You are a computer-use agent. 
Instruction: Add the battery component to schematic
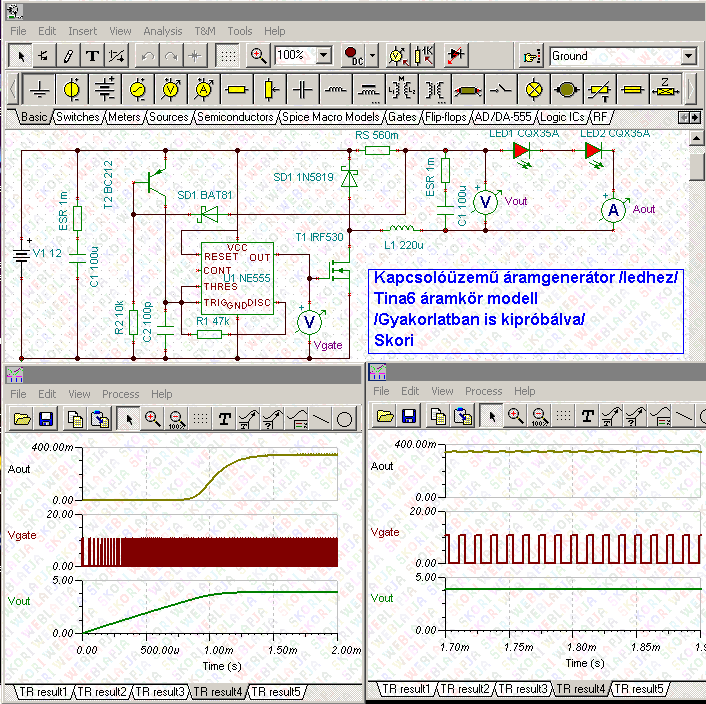(x=105, y=90)
